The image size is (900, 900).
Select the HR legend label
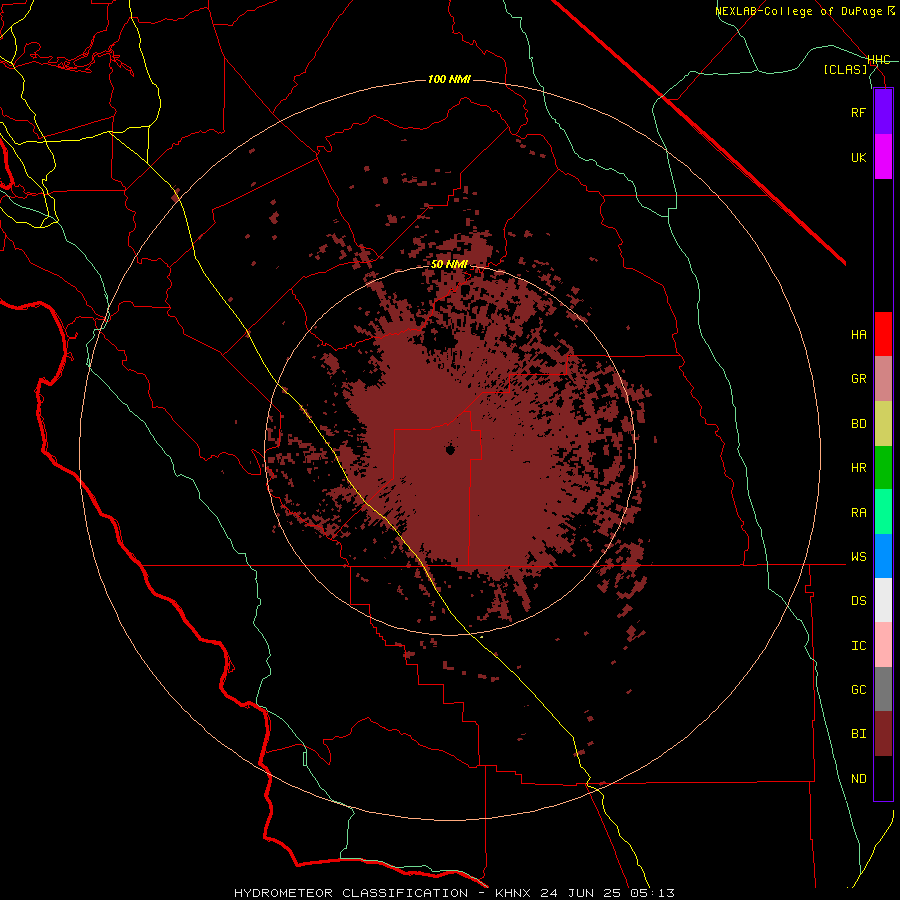pyautogui.click(x=858, y=468)
